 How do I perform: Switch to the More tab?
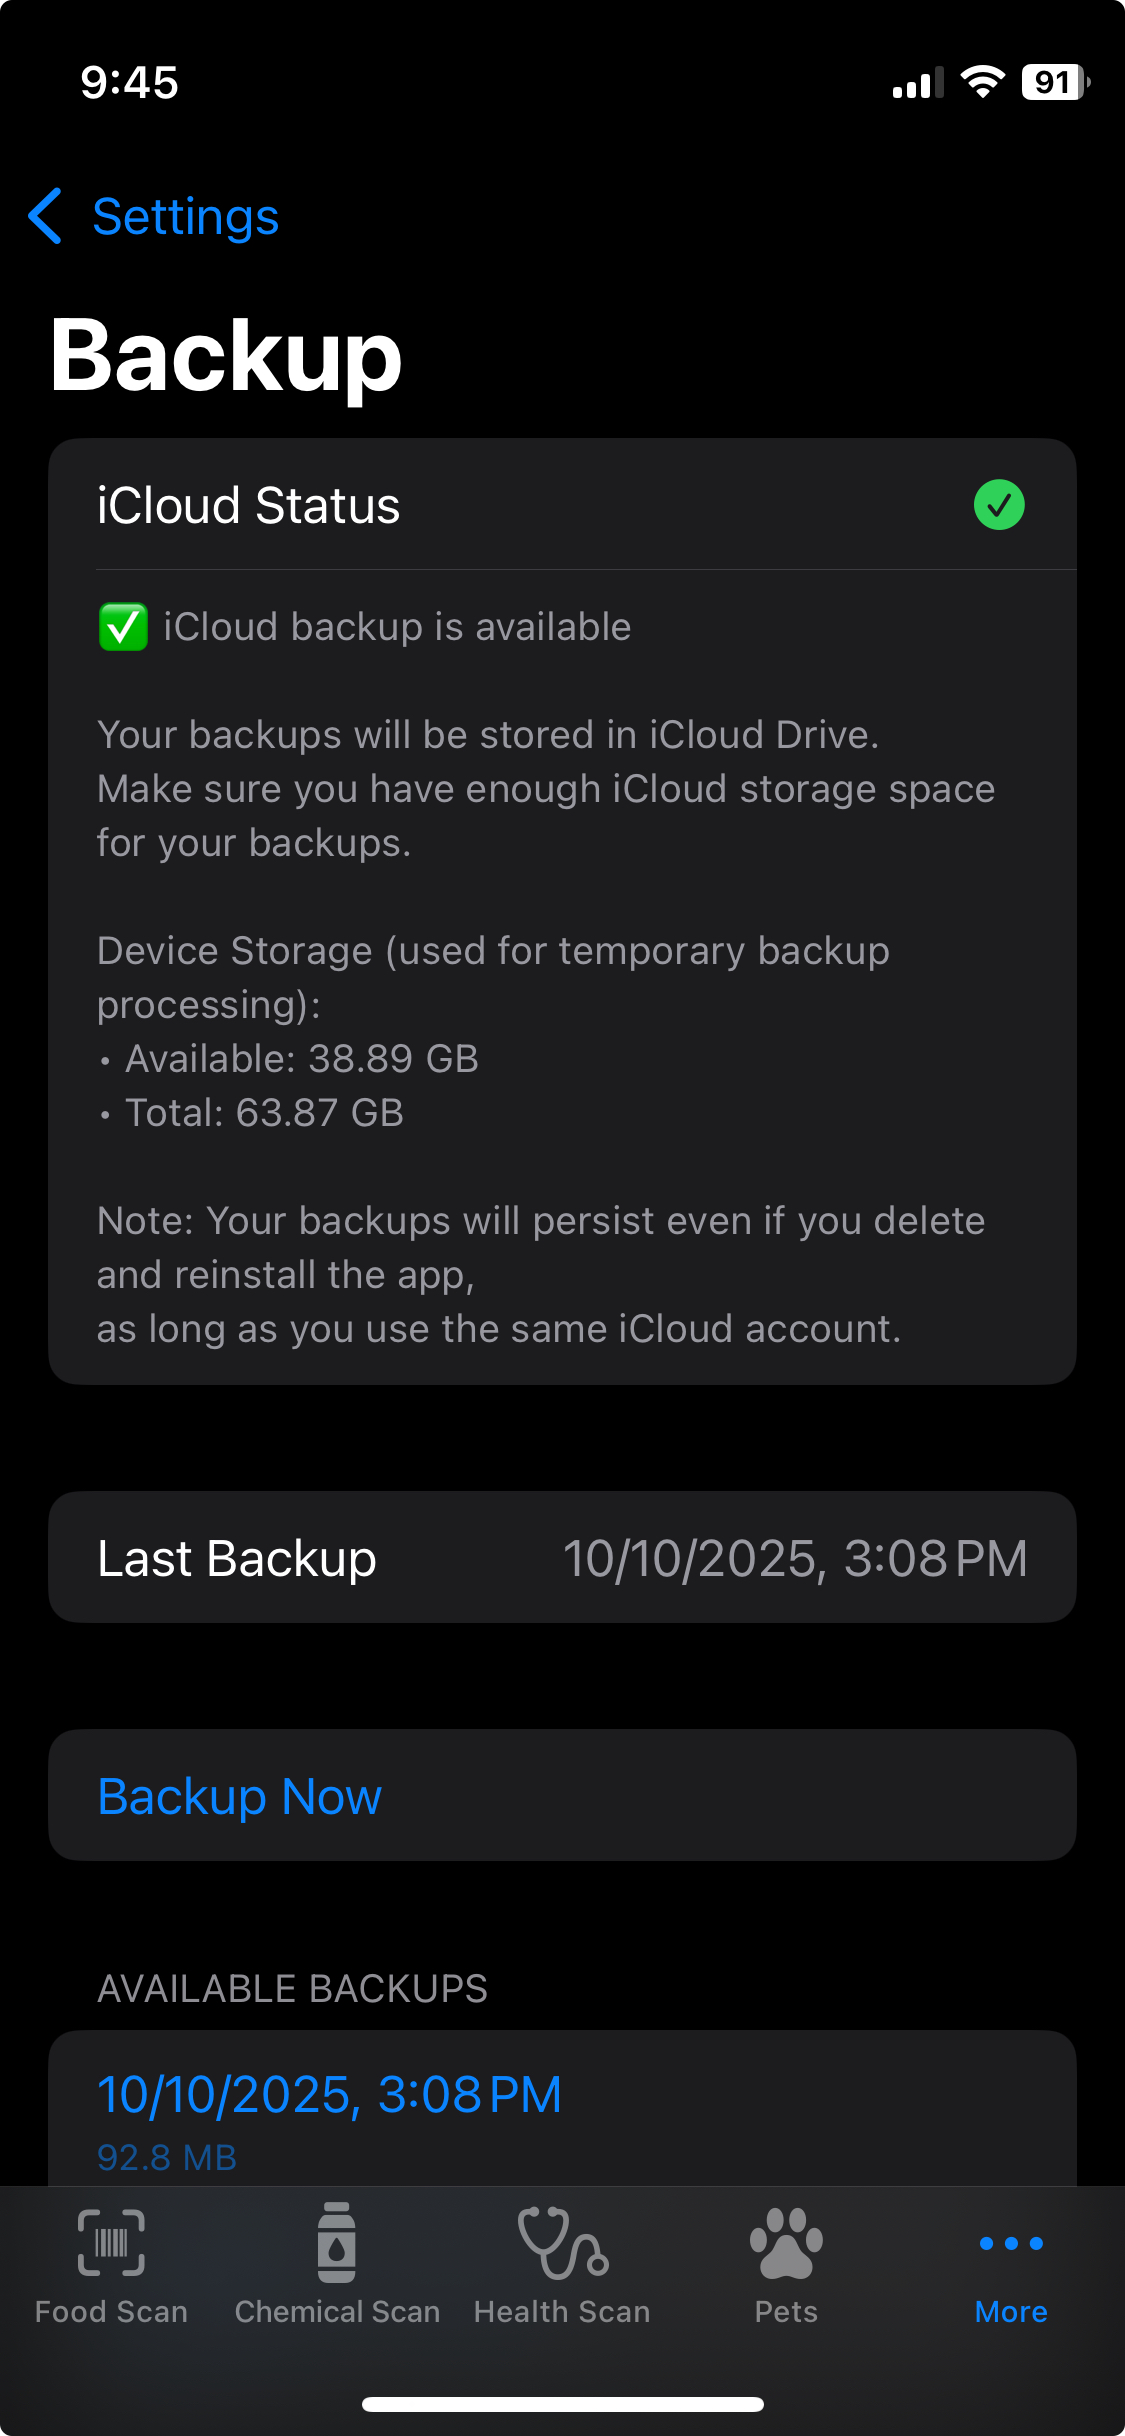tap(1010, 2270)
